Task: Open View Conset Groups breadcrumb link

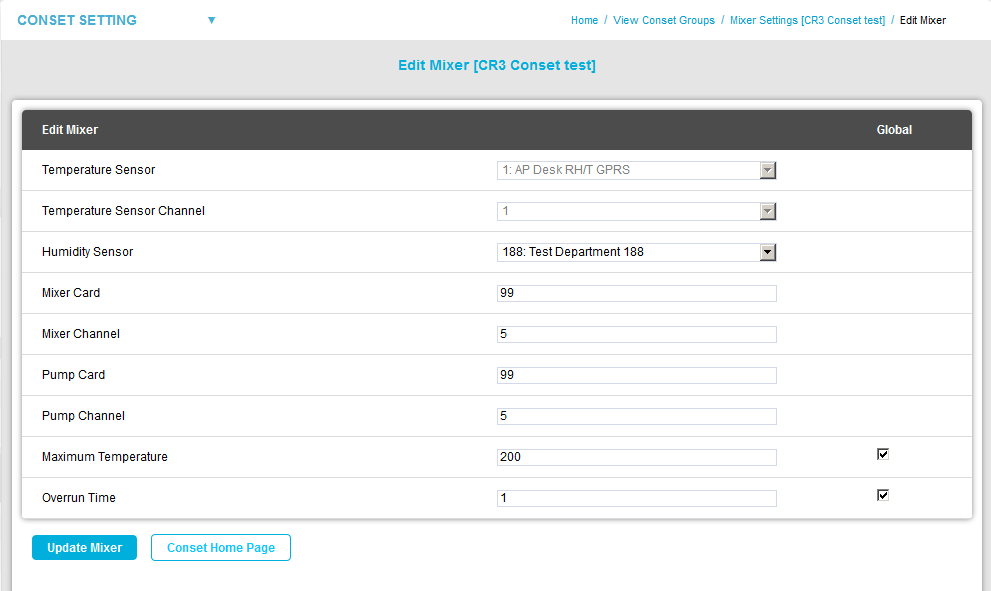Action: tap(664, 20)
